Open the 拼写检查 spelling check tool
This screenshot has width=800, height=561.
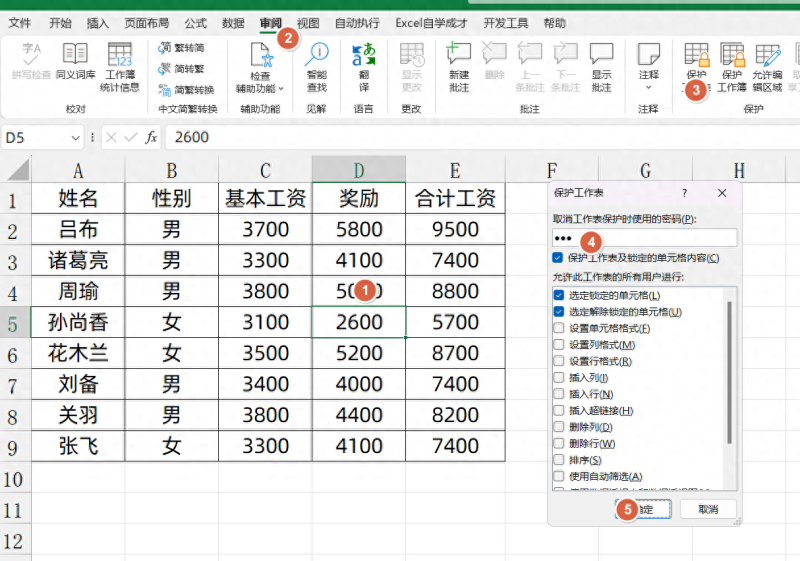pyautogui.click(x=31, y=61)
